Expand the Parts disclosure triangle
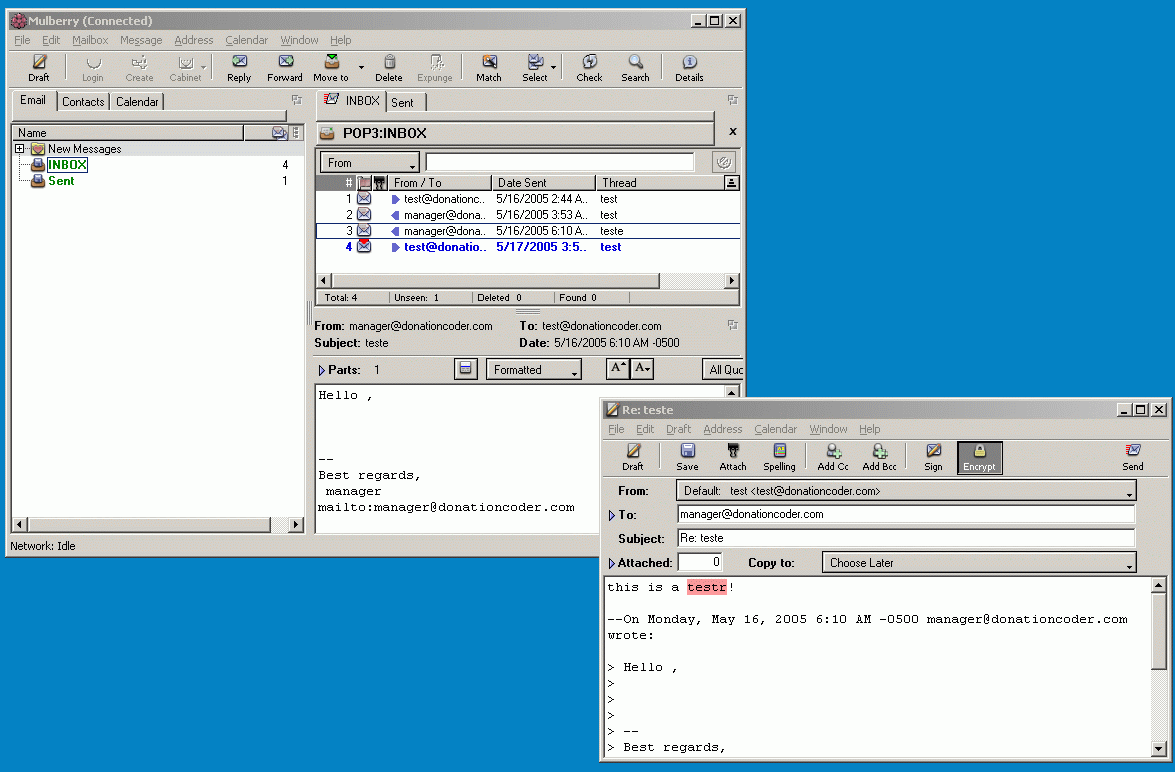This screenshot has height=772, width=1175. pos(321,370)
